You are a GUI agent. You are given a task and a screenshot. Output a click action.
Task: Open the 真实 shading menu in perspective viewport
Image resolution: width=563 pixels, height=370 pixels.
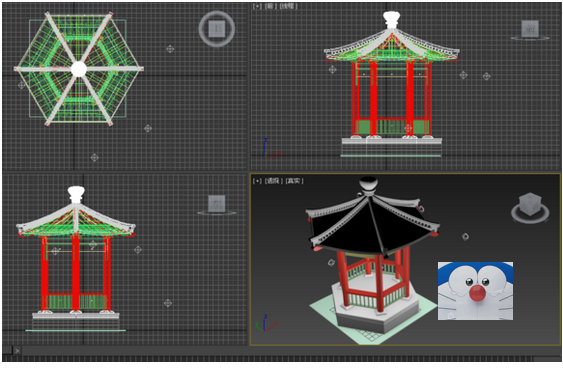[294, 181]
